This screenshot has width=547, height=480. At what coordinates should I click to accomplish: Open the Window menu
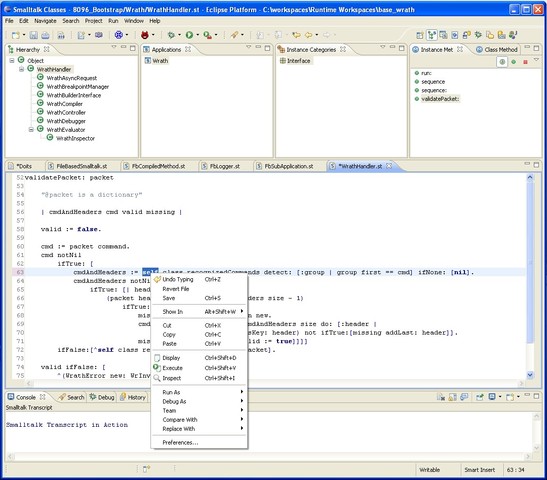[134, 21]
